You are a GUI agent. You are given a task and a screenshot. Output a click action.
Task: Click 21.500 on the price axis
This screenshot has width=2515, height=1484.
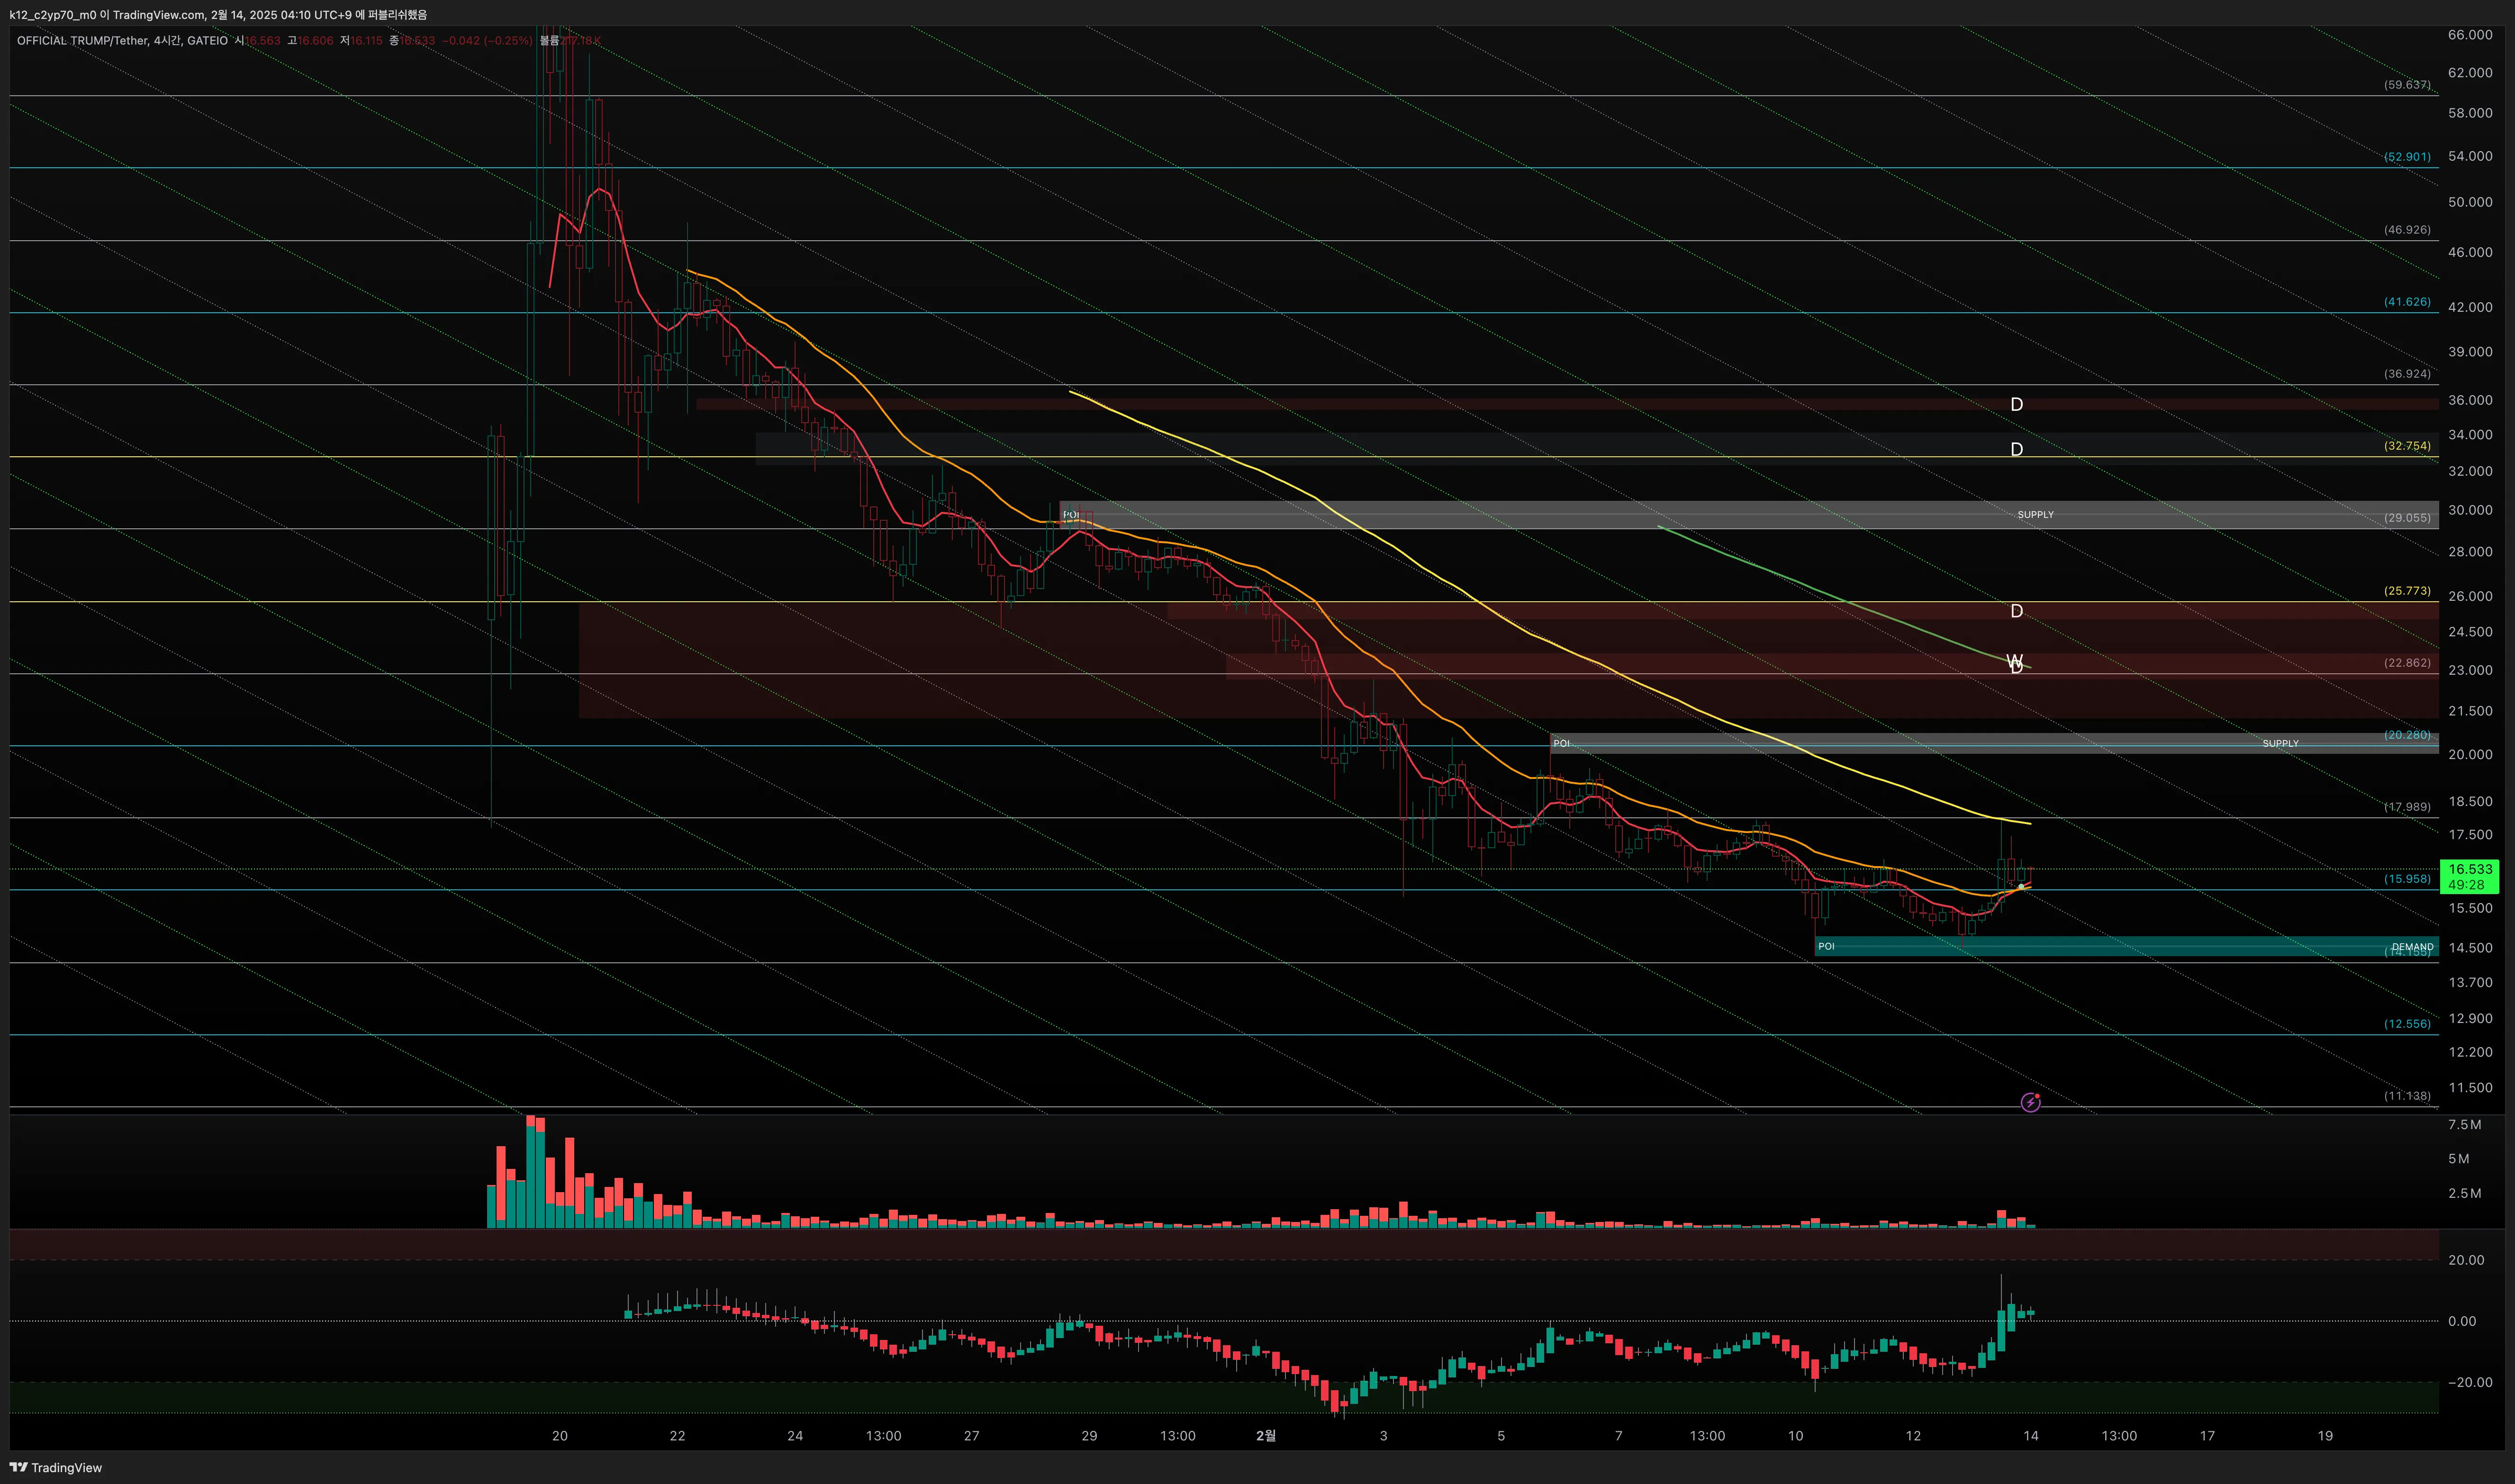2470,711
